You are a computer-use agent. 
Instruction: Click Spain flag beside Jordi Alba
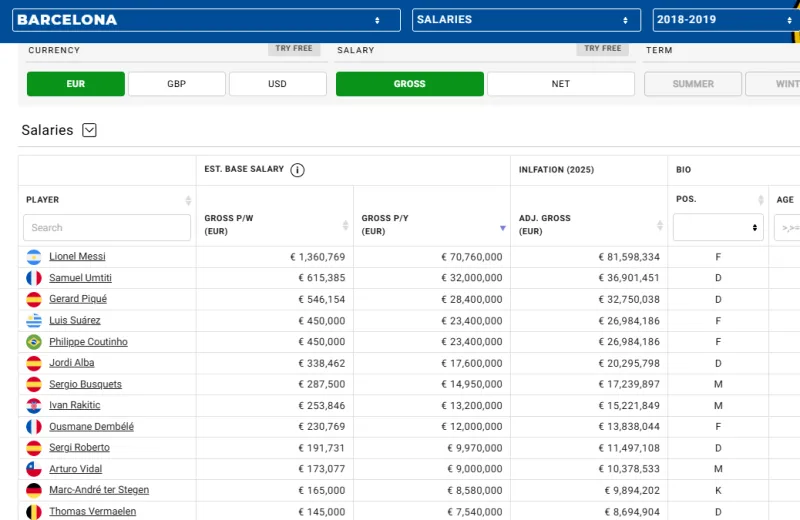pyautogui.click(x=34, y=363)
